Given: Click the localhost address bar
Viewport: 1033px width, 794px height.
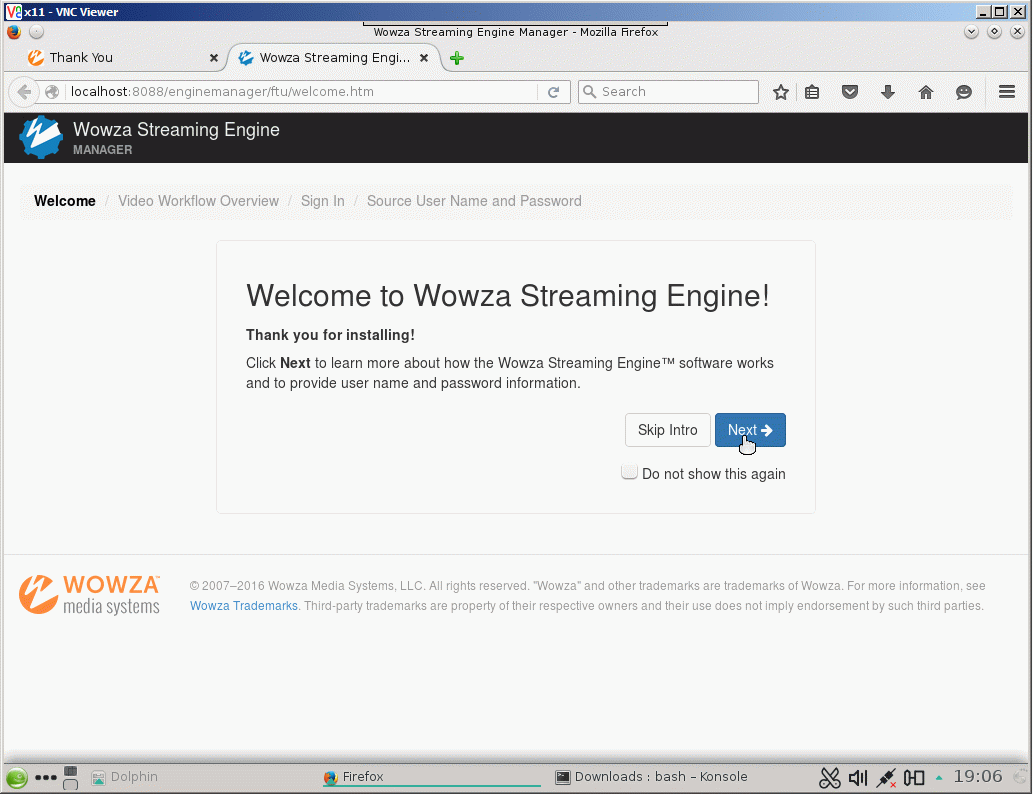Looking at the screenshot, I should coord(300,92).
